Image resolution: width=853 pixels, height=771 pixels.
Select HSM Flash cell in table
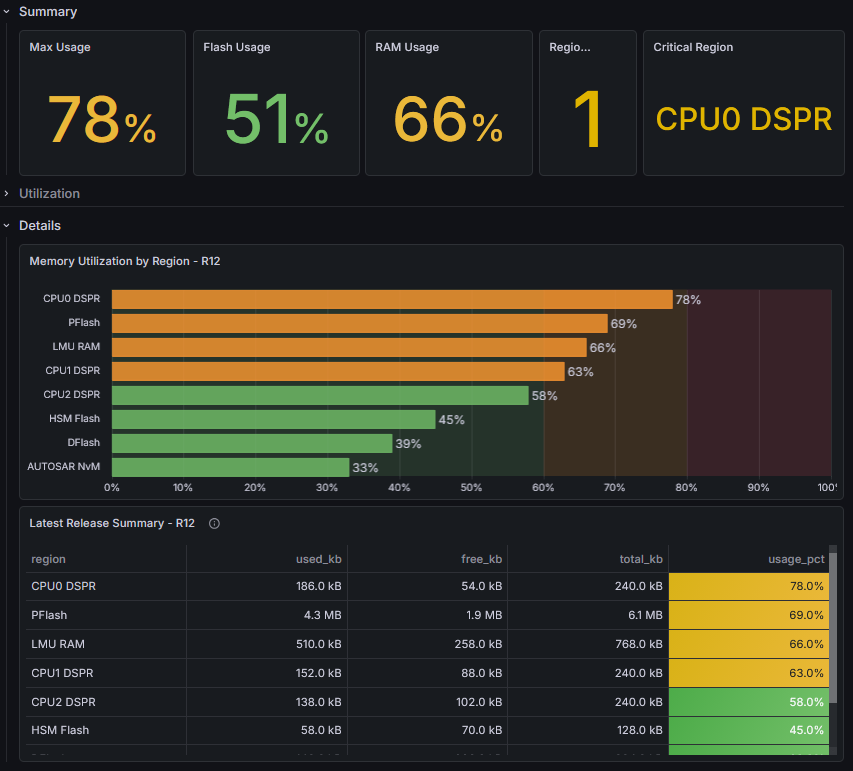click(106, 730)
